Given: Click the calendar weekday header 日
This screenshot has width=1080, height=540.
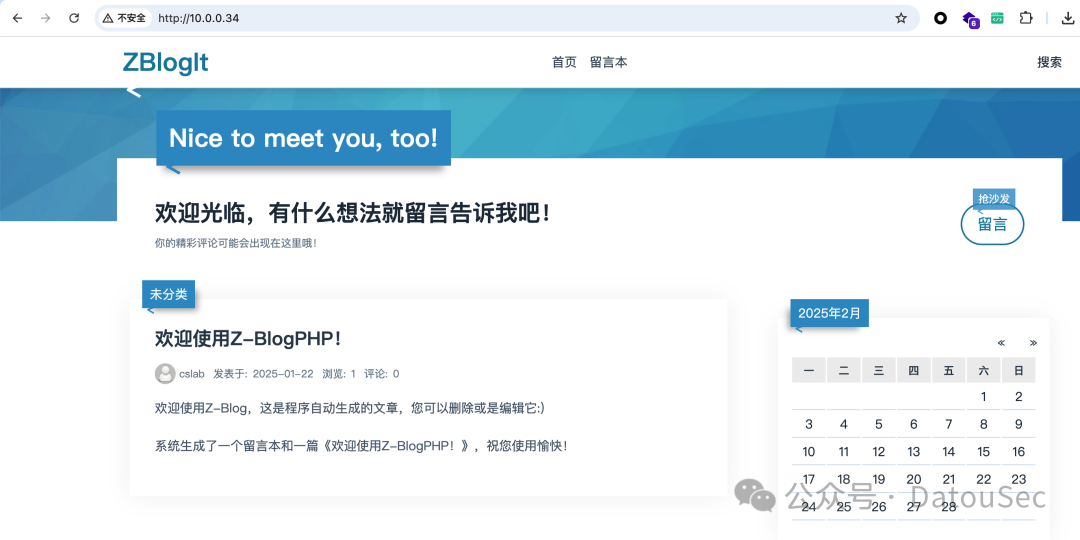Looking at the screenshot, I should pos(1019,371).
